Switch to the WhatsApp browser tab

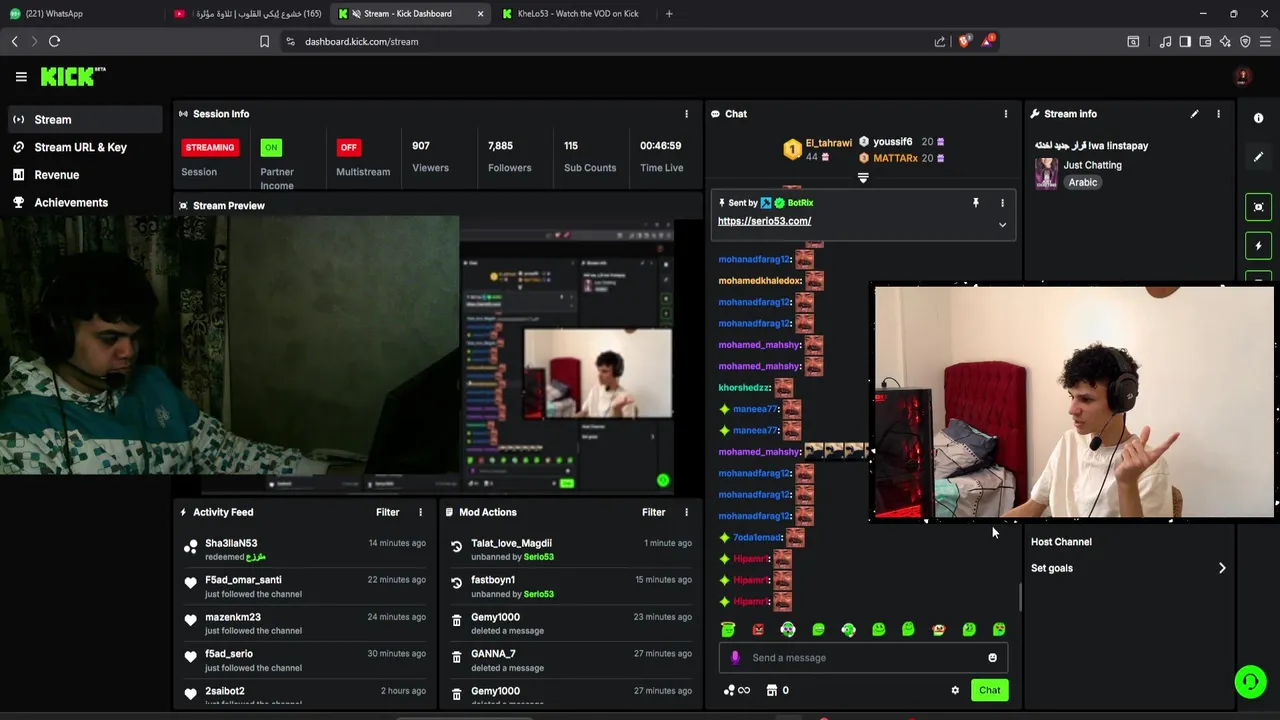point(82,14)
